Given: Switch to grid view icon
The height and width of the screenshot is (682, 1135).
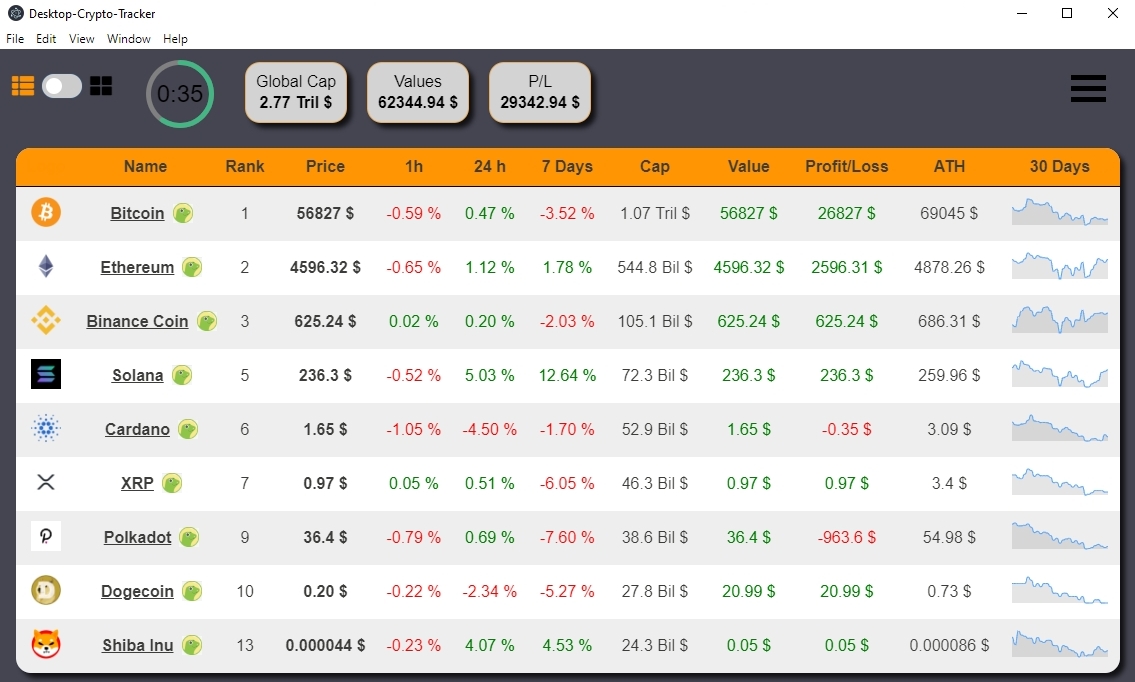Looking at the screenshot, I should (101, 86).
